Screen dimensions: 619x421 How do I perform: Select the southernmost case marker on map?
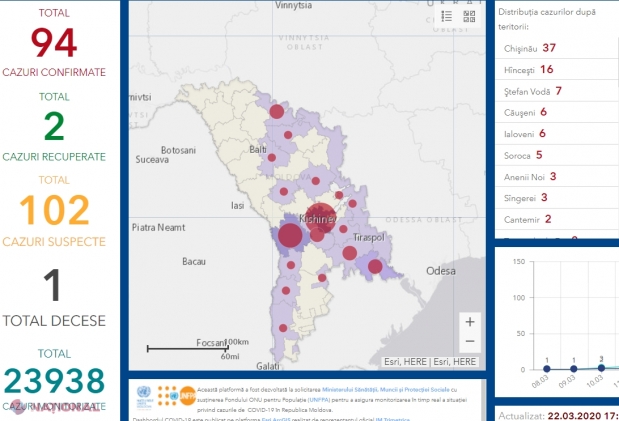coord(283,328)
